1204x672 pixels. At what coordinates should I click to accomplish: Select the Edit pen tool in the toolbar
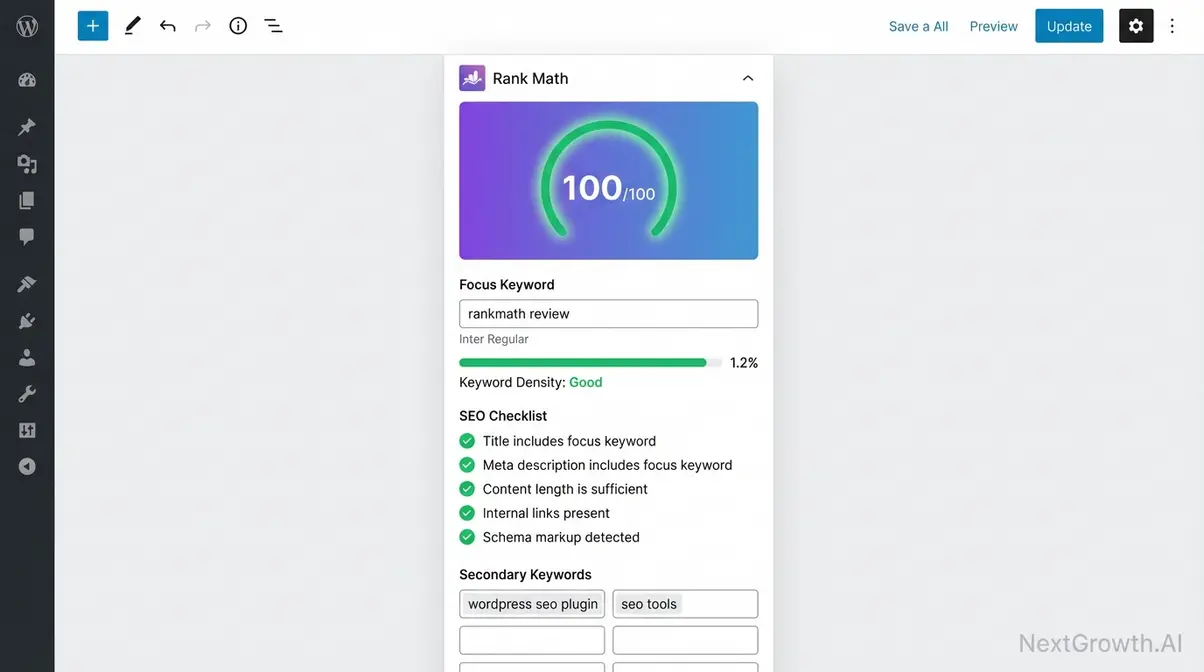132,25
